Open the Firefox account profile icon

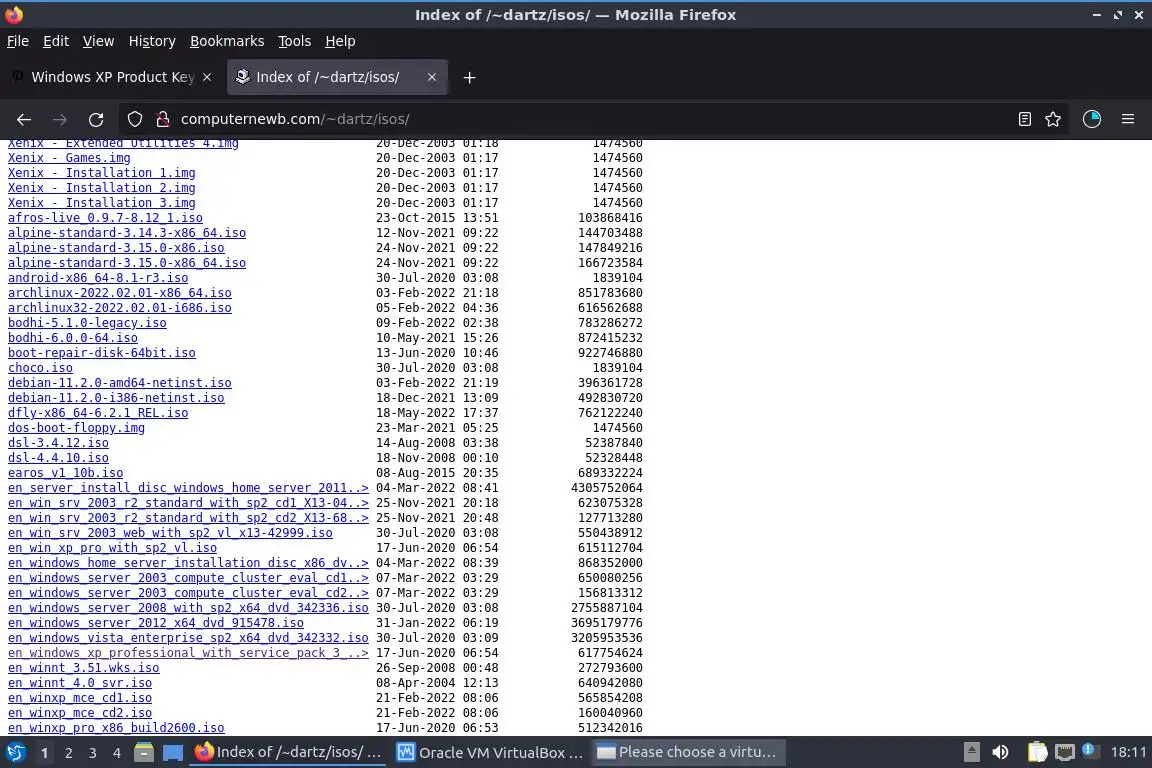pos(1092,119)
